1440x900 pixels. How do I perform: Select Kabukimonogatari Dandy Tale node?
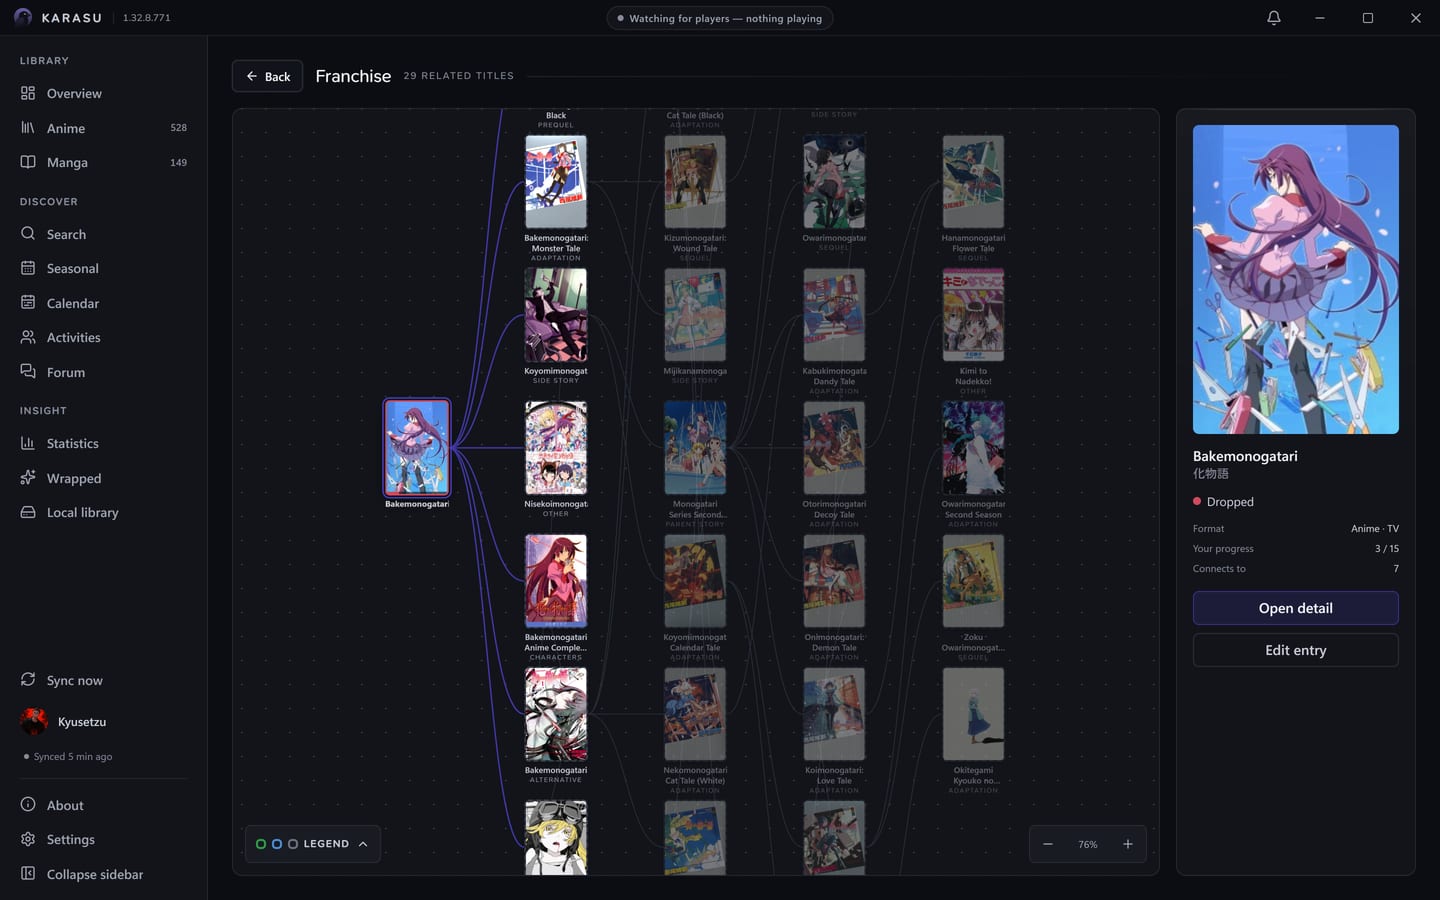(834, 315)
